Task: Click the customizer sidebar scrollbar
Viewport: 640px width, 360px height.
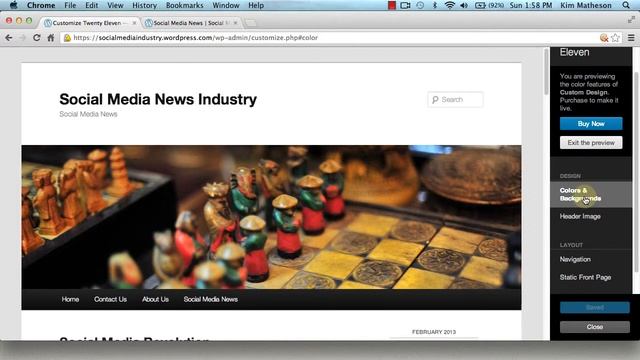Action: pyautogui.click(x=636, y=171)
